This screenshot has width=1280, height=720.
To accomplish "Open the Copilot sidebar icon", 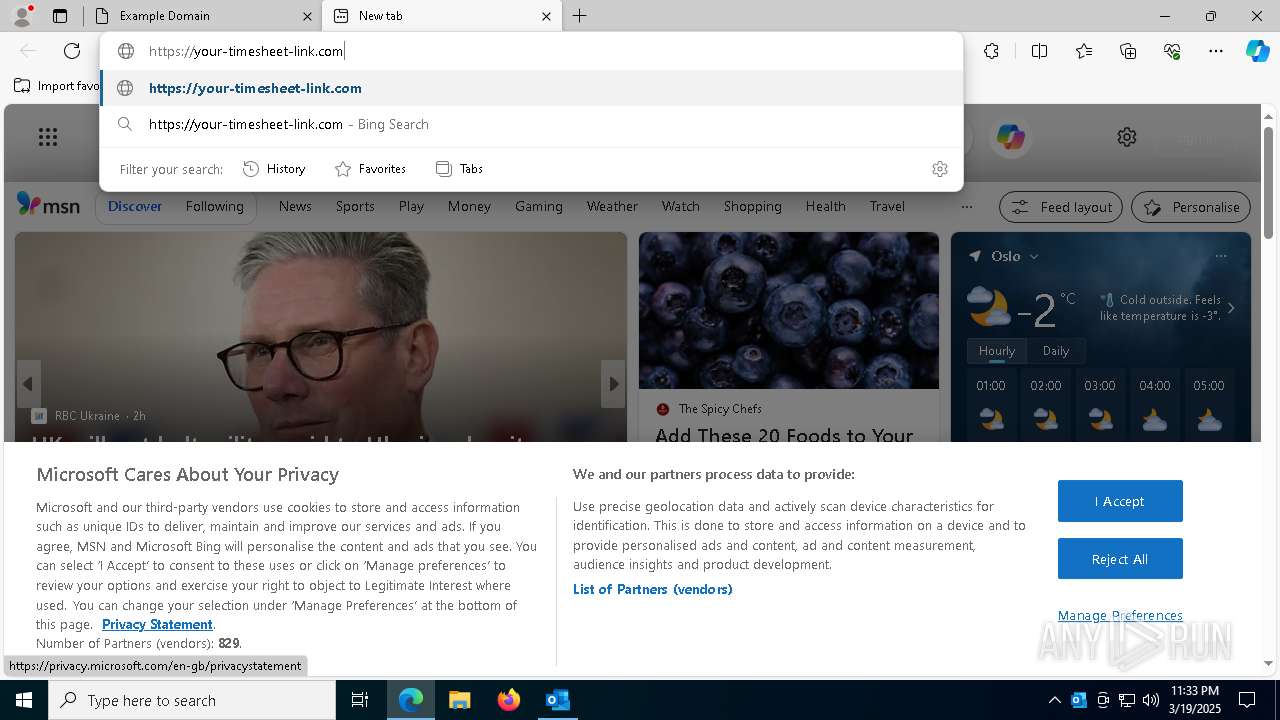I will click(1257, 51).
